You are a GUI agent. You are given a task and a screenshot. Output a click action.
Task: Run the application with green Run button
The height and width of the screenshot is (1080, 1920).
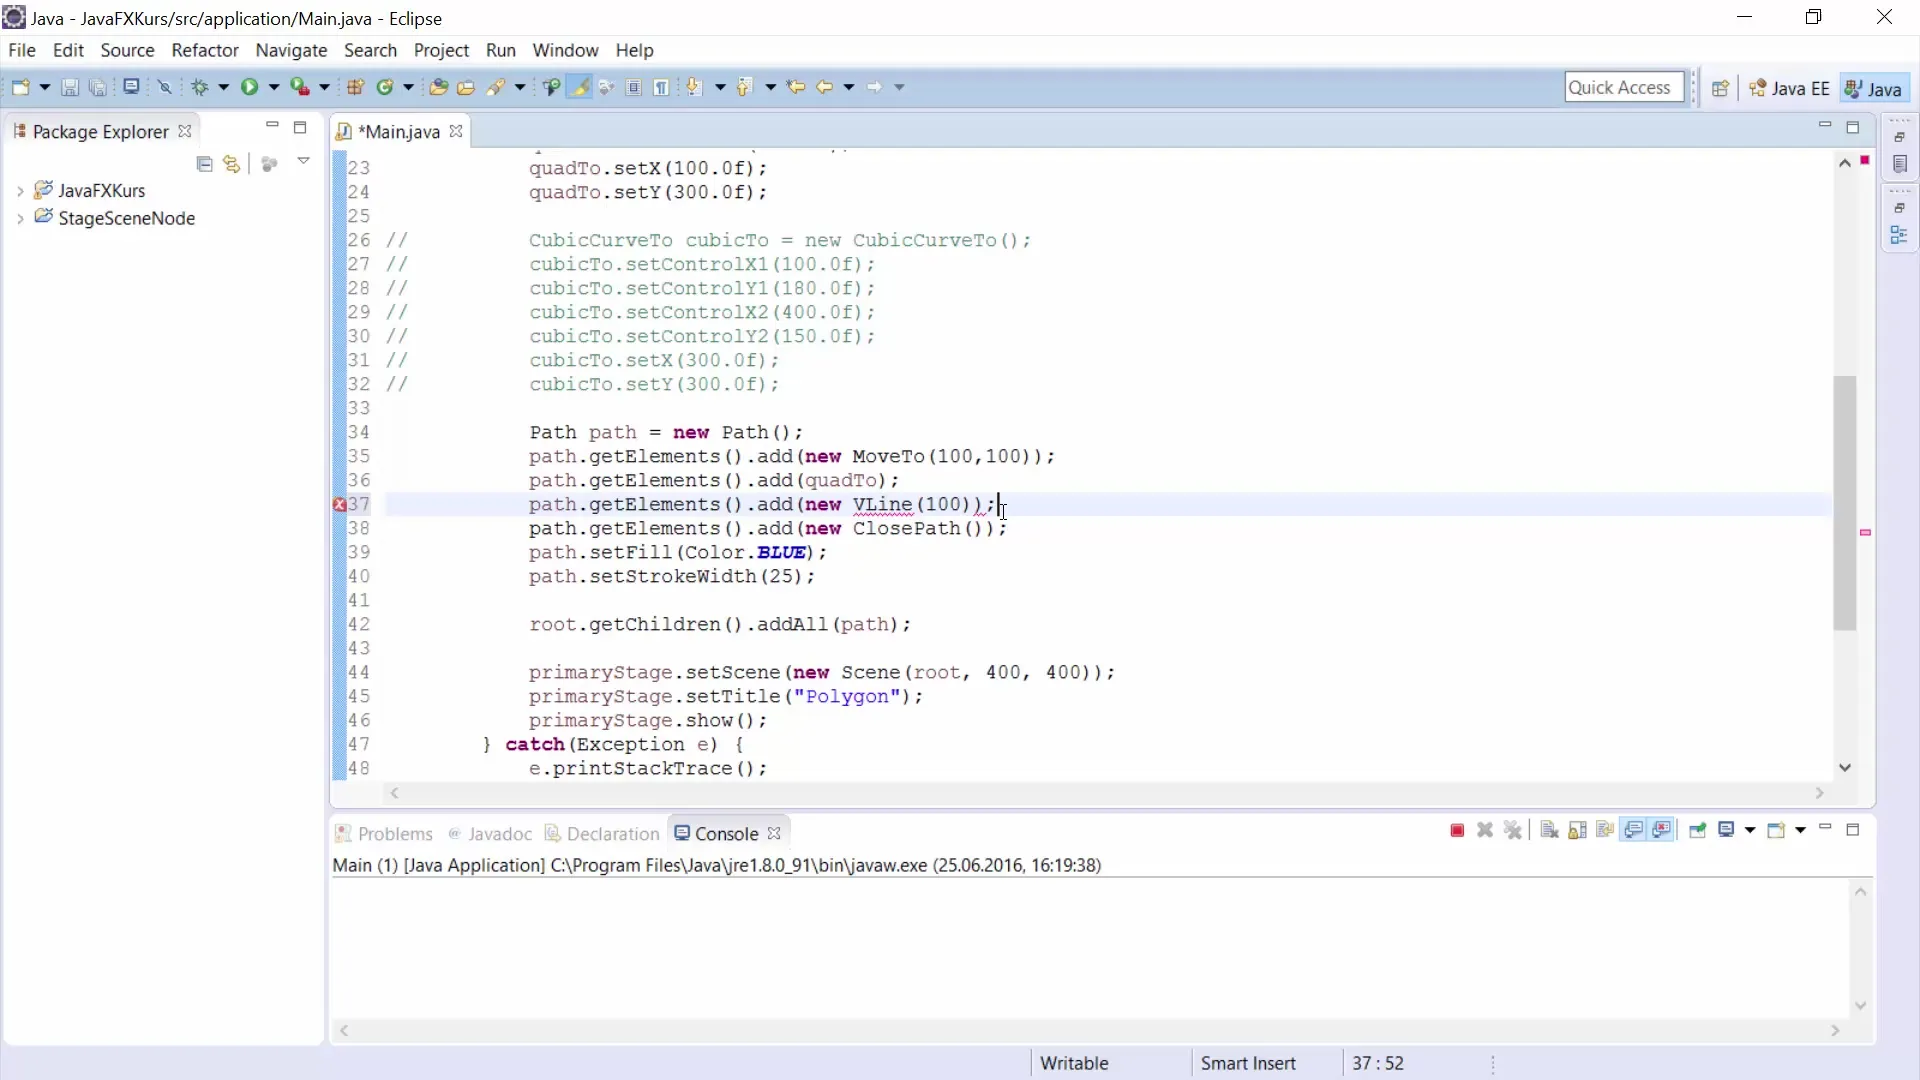pyautogui.click(x=249, y=87)
